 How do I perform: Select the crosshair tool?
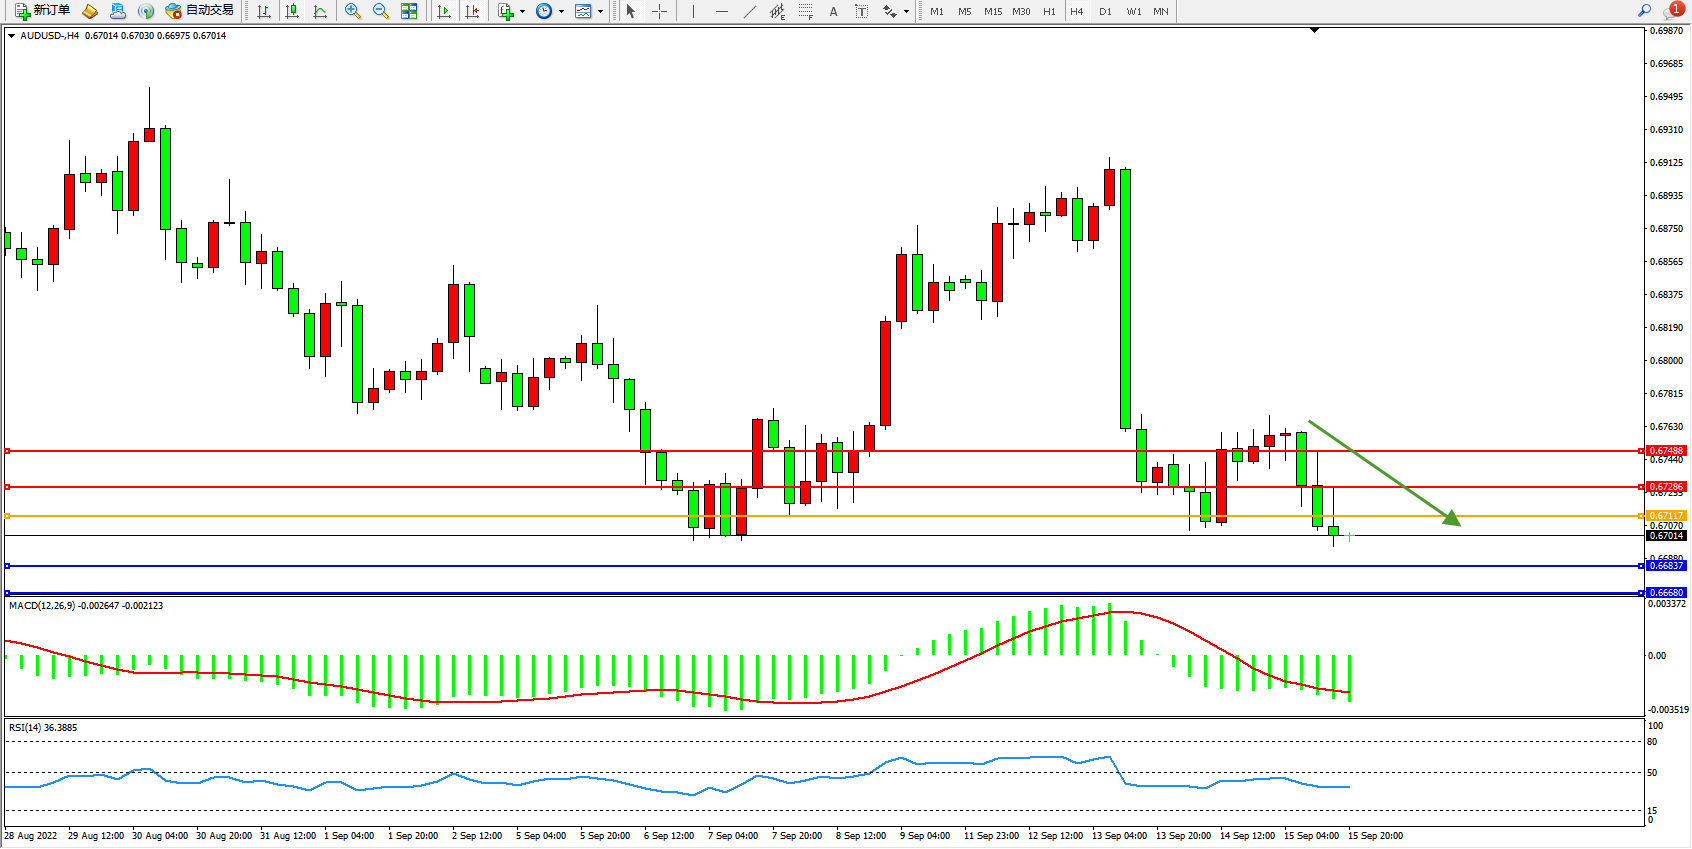coord(660,11)
